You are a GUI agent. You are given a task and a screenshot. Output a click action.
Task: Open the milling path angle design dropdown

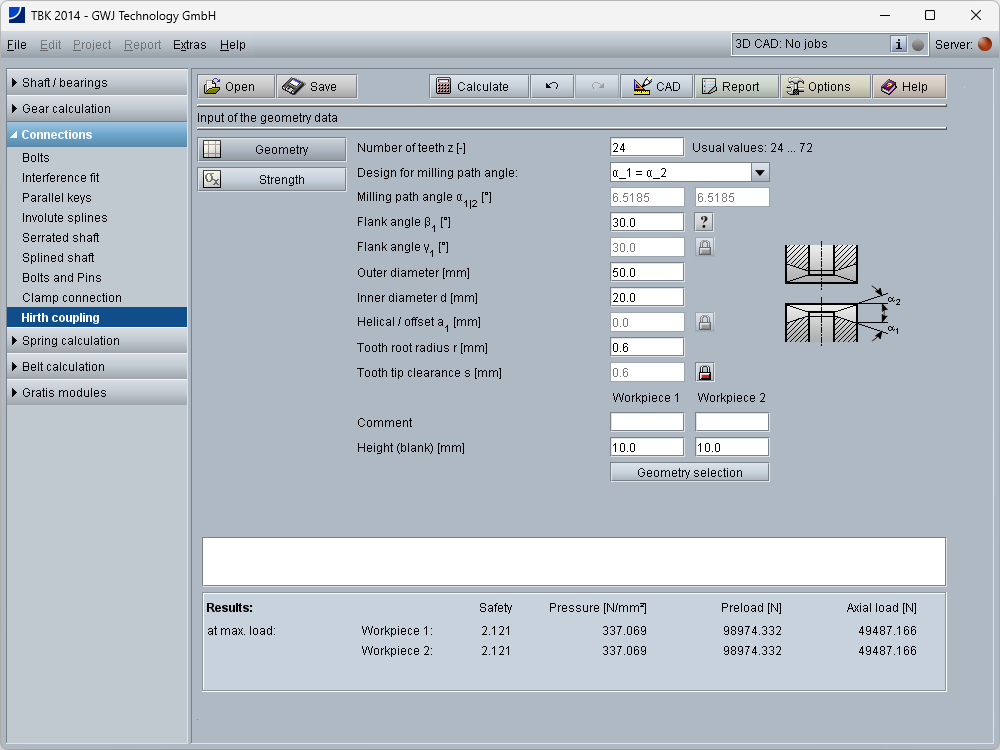tap(759, 173)
